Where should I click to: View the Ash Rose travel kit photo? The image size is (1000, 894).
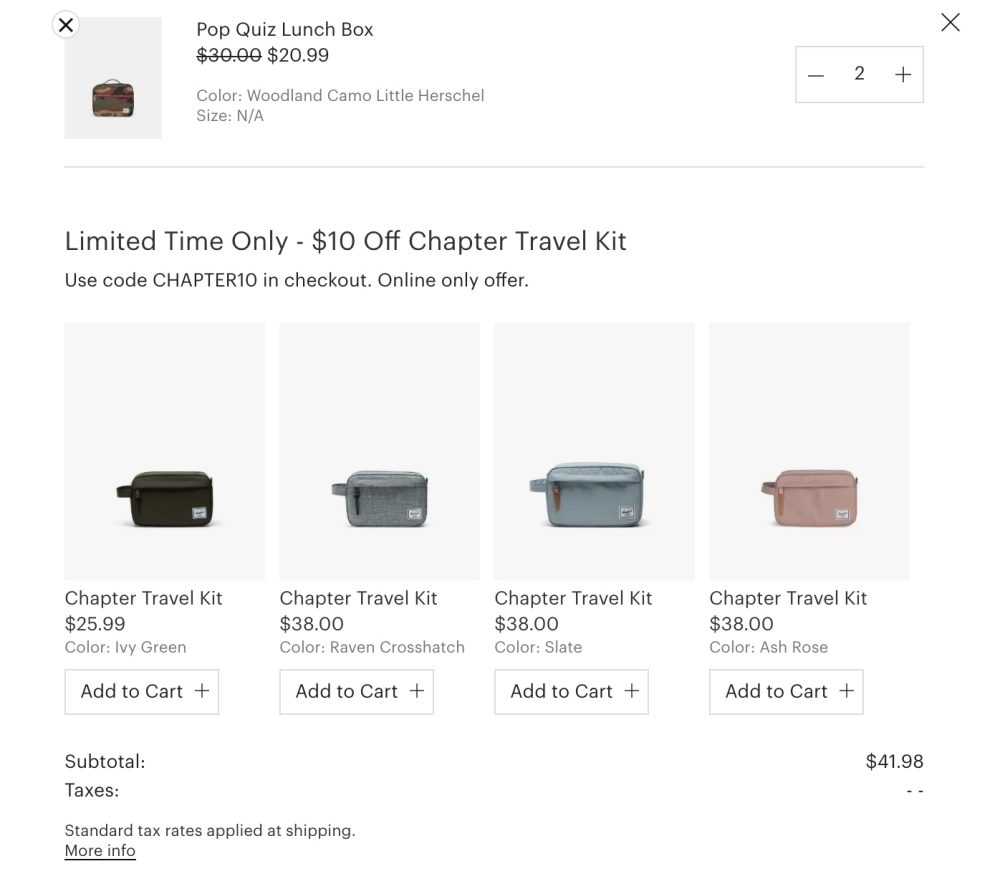point(809,449)
